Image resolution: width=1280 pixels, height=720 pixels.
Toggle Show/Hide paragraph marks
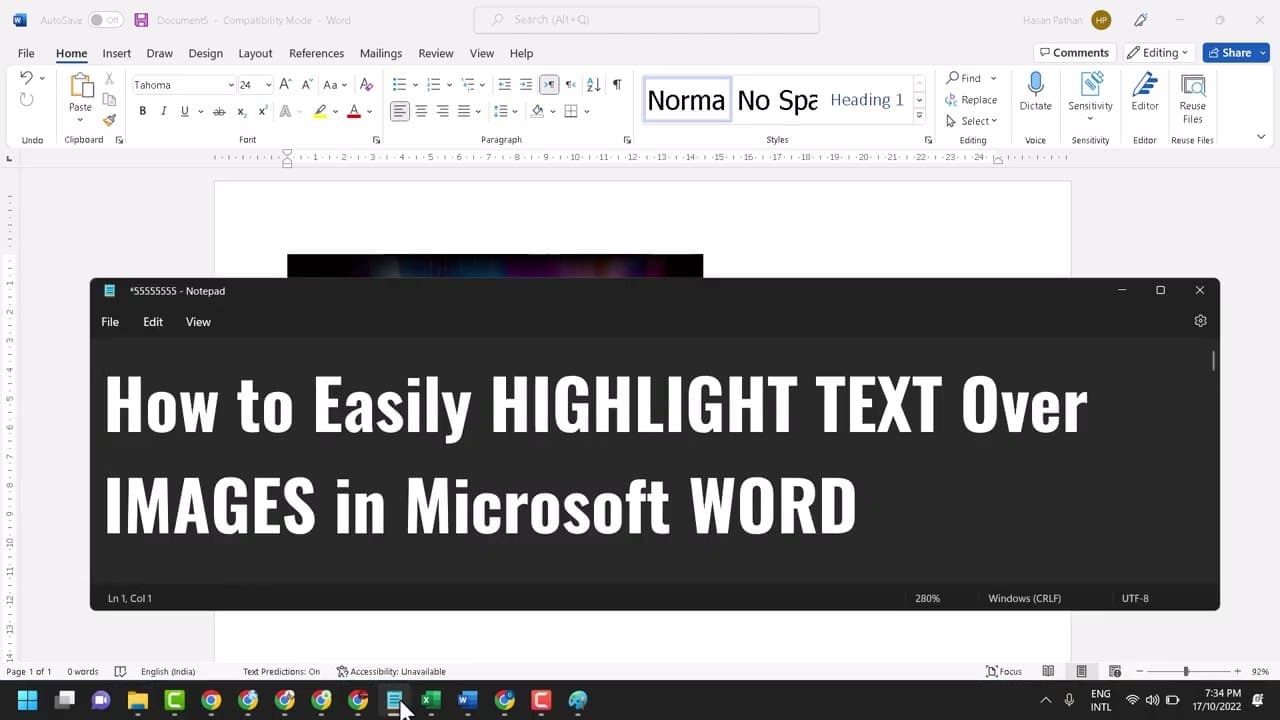pos(617,85)
